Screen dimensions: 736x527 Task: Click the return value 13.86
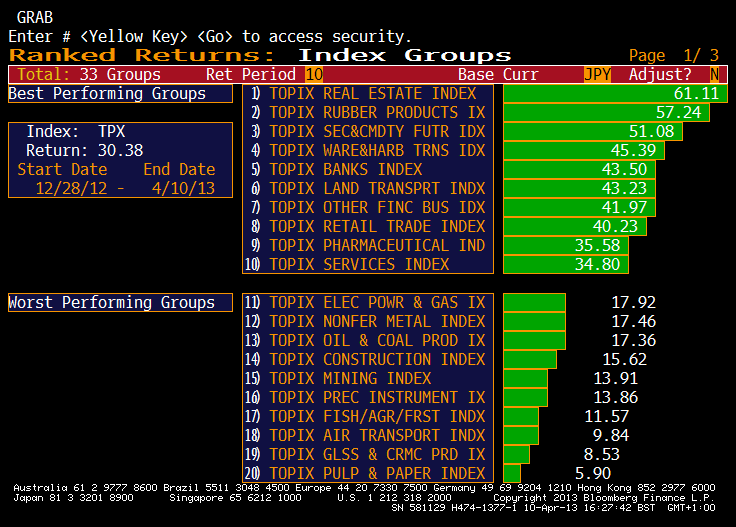point(615,397)
